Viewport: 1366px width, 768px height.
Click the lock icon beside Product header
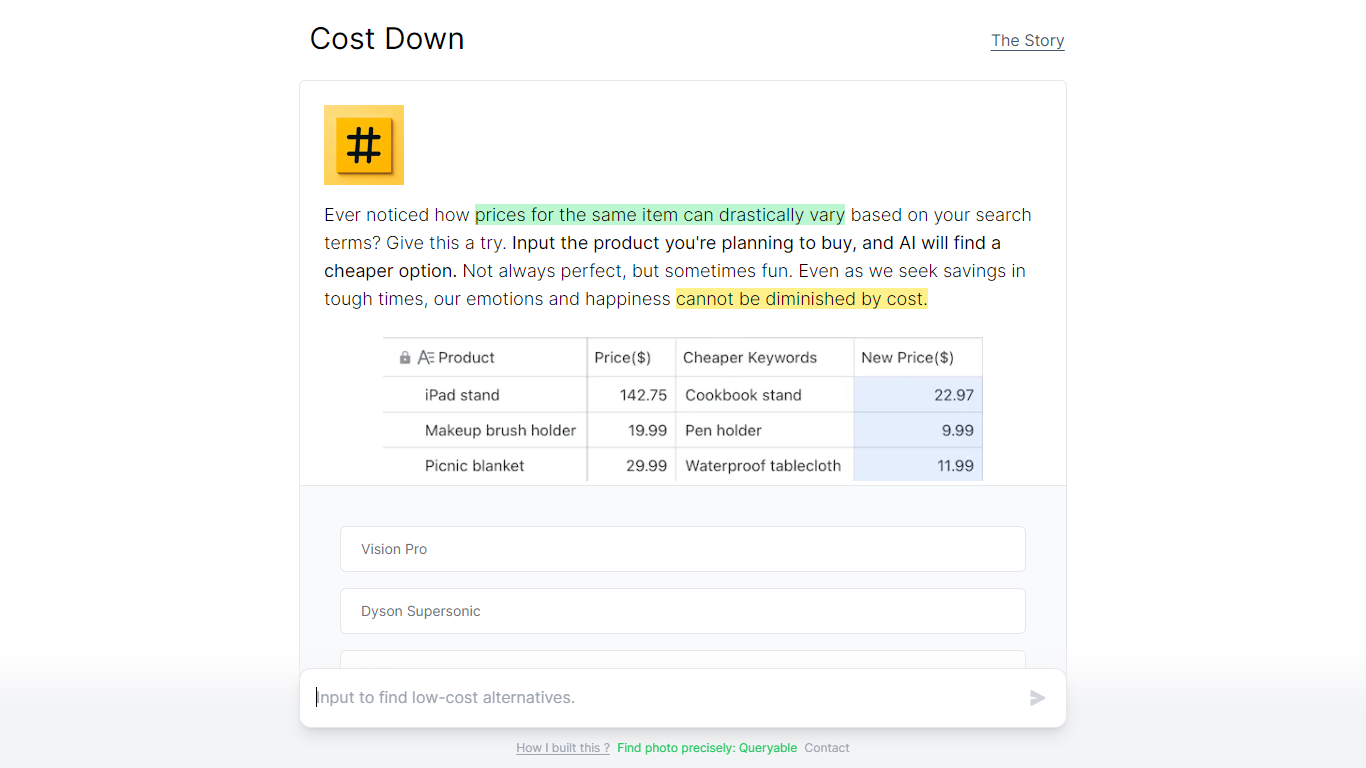pyautogui.click(x=405, y=358)
